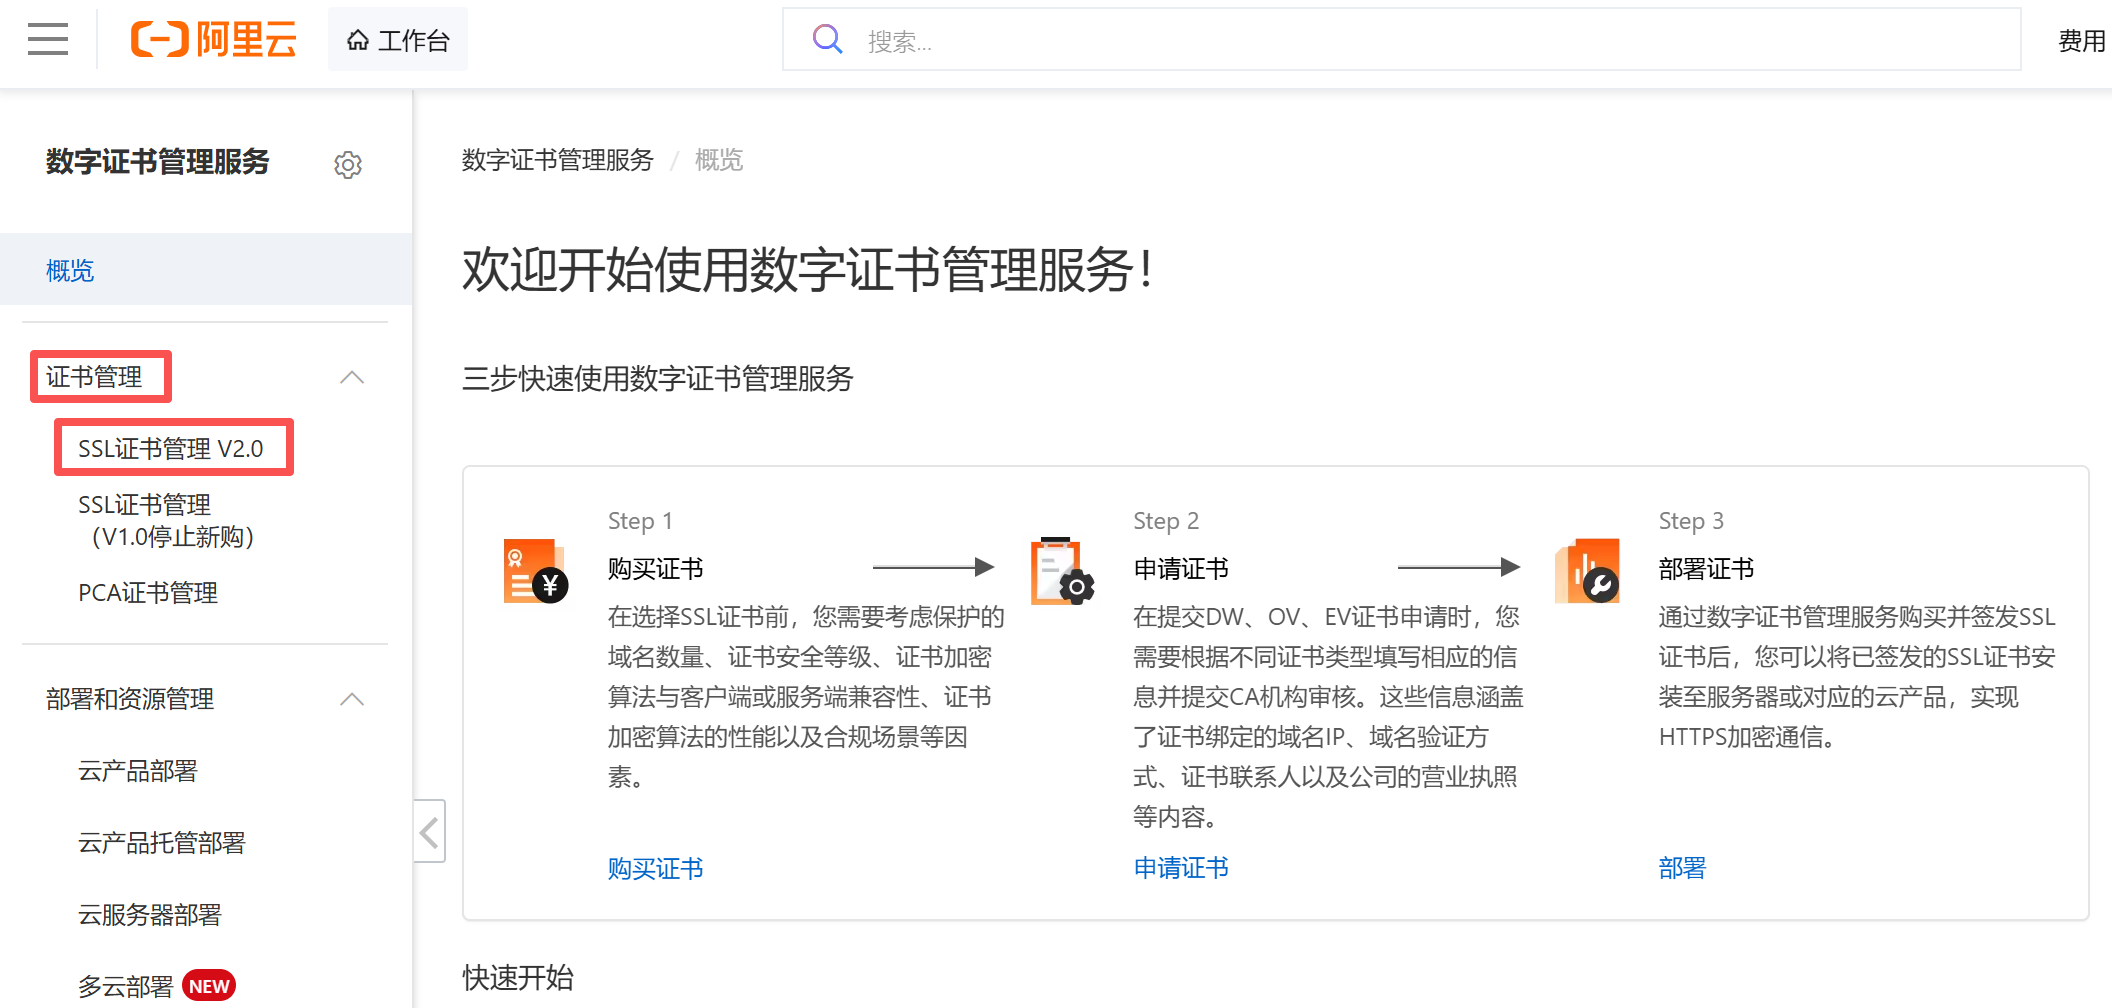
Task: Open 云产品托管部署 in sidebar
Action: [162, 843]
